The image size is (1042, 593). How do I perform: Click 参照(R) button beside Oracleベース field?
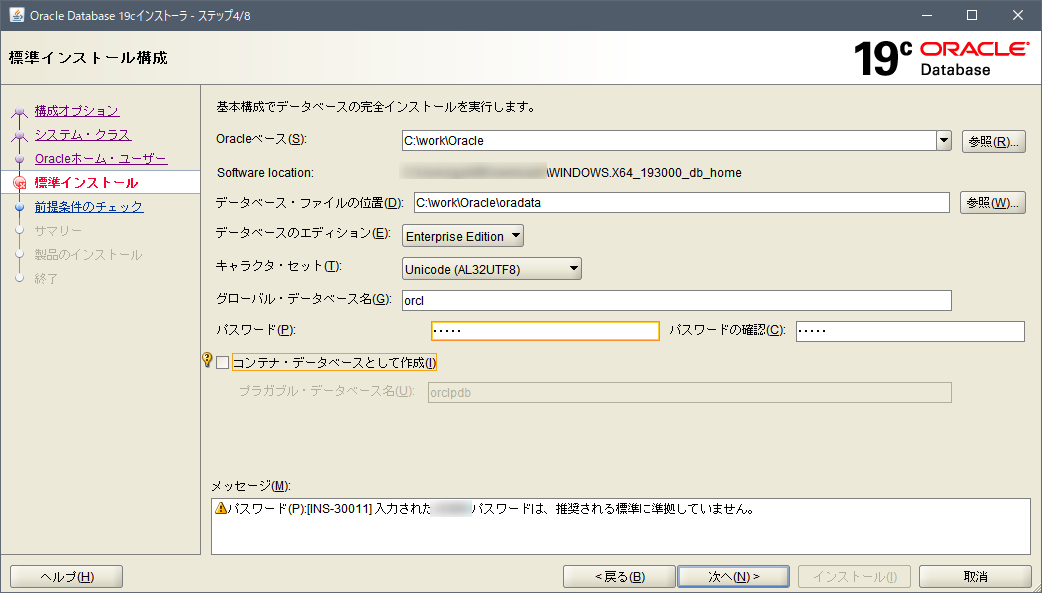click(992, 140)
